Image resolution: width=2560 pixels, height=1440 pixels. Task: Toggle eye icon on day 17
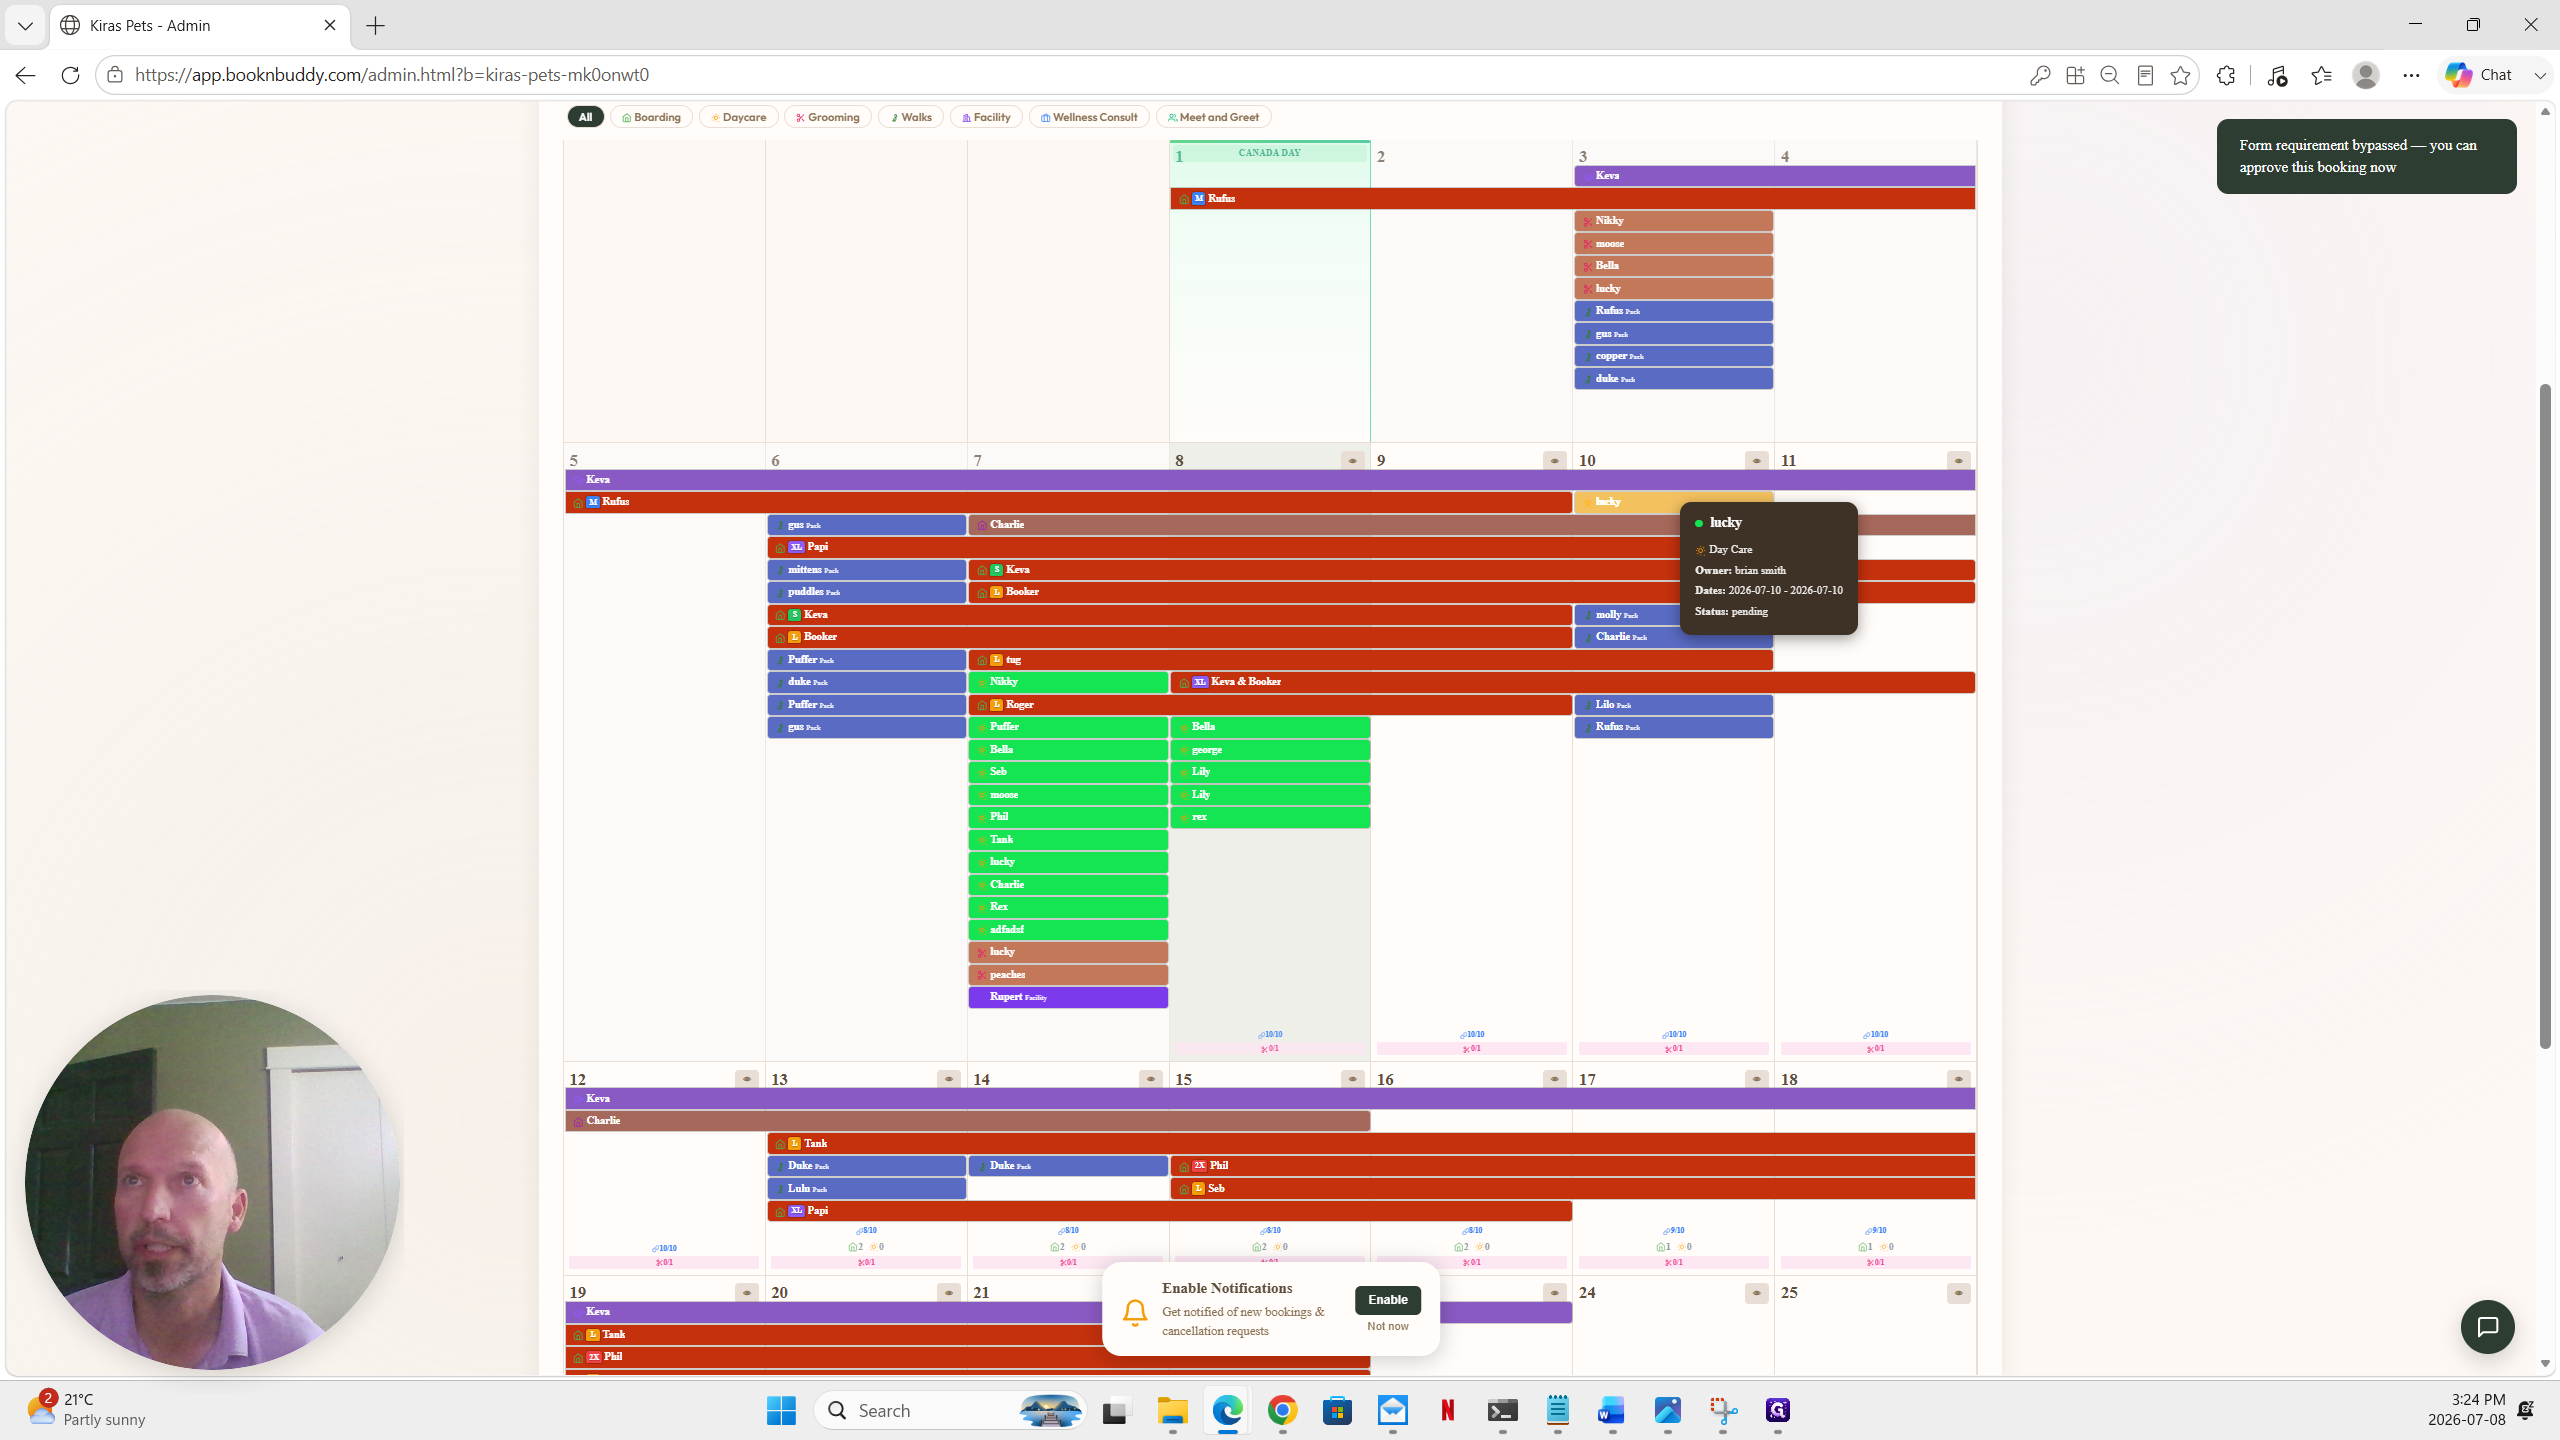1756,1079
